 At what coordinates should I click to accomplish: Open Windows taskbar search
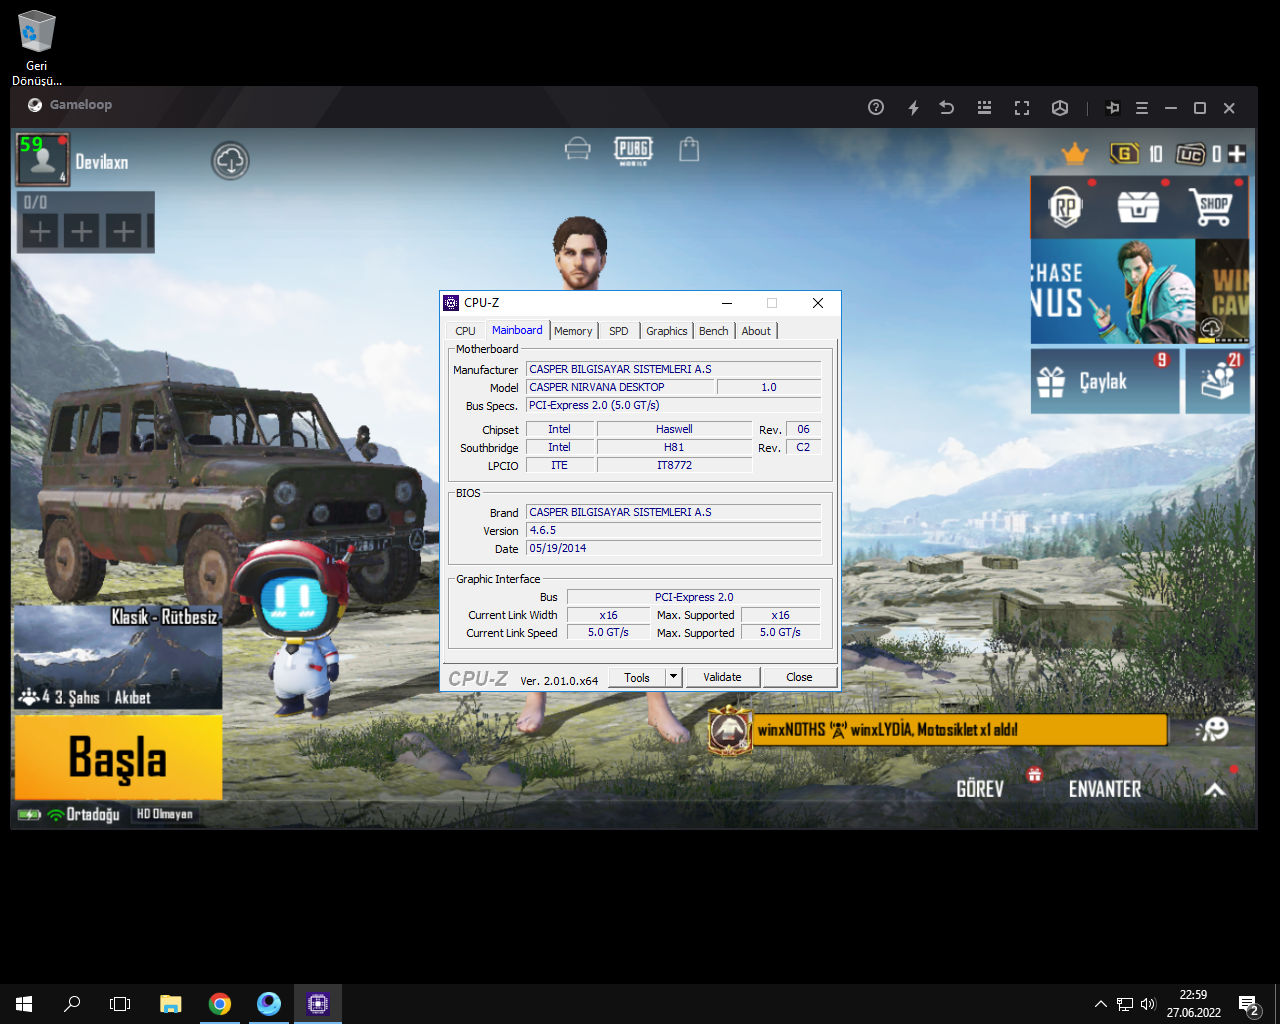[x=72, y=1003]
